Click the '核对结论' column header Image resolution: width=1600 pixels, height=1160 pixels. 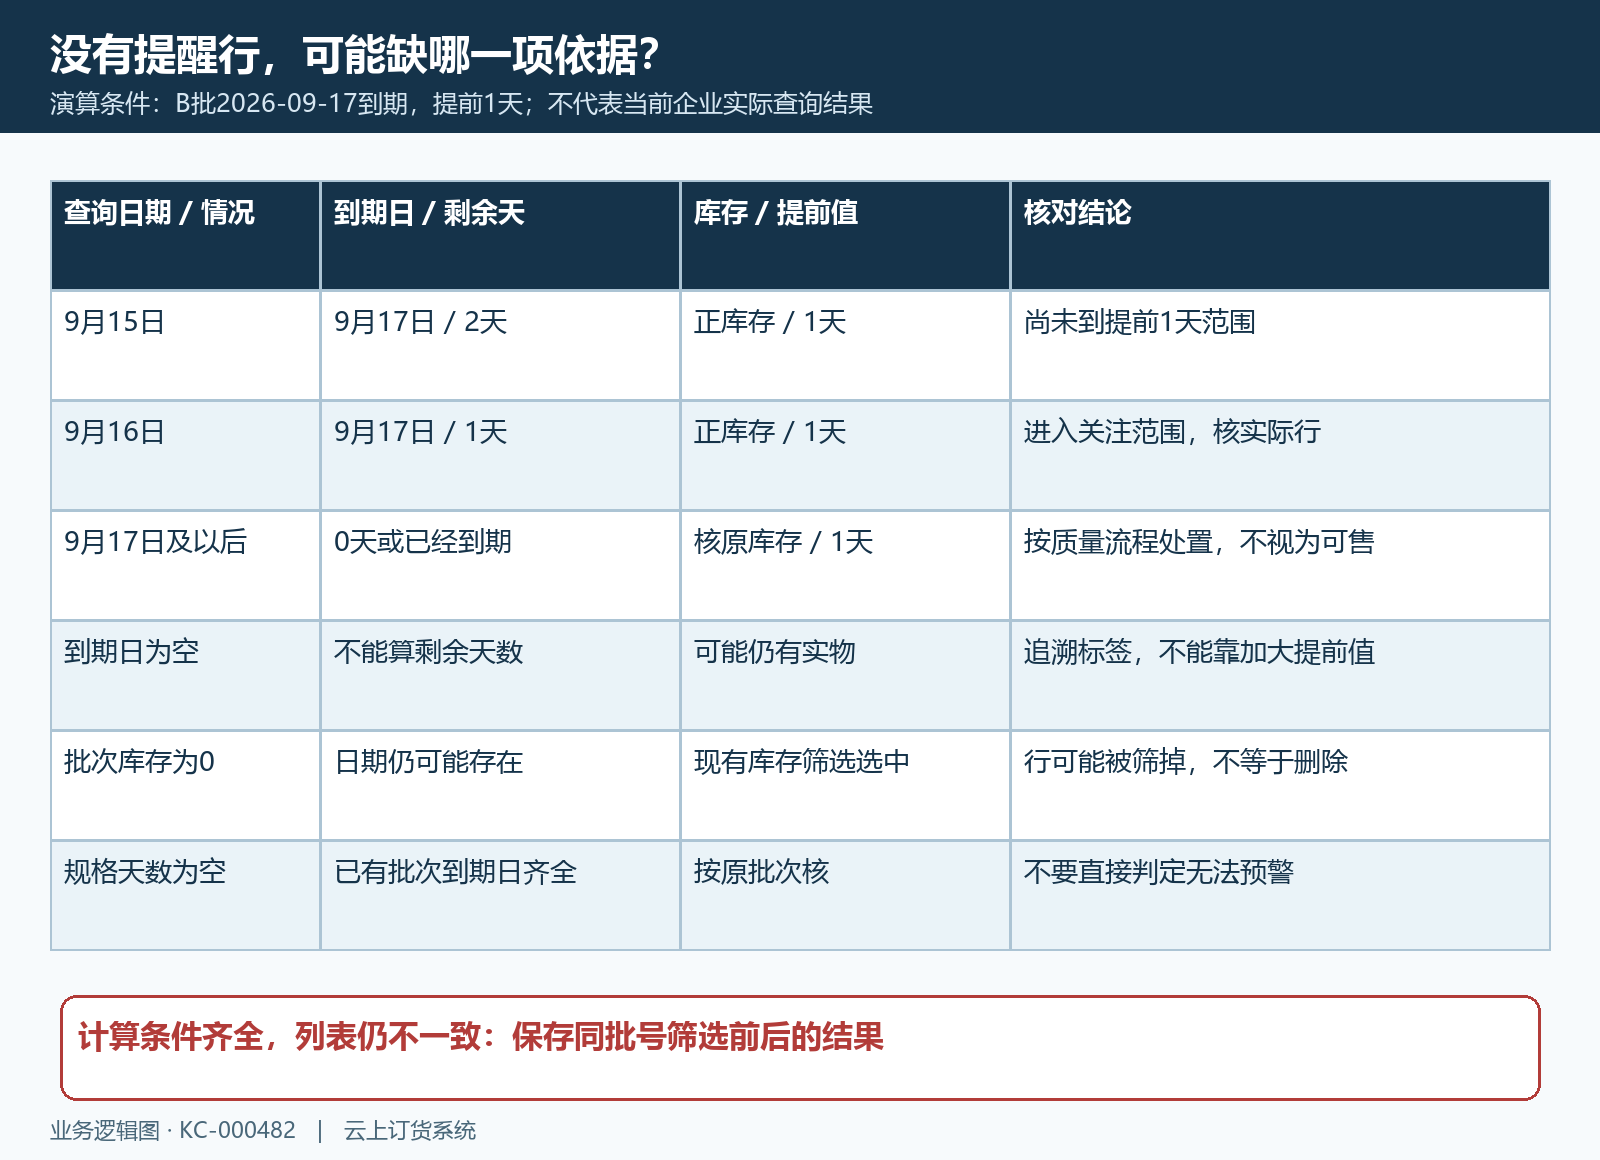[x=1280, y=236]
